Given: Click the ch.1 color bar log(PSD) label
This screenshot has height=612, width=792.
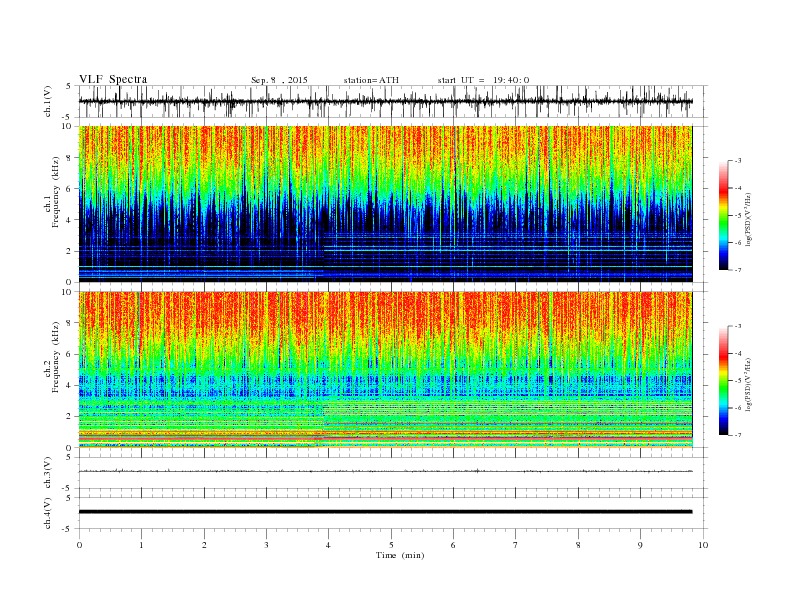Looking at the screenshot, I should 749,219.
